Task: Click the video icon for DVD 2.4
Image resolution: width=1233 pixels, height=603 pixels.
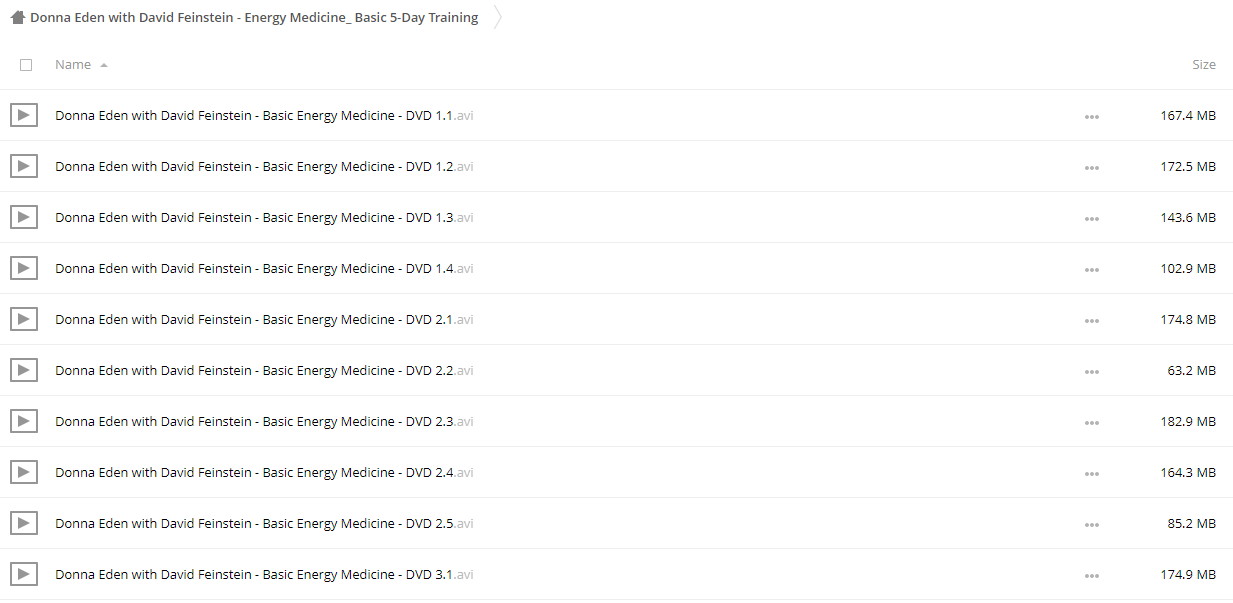Action: pos(24,472)
